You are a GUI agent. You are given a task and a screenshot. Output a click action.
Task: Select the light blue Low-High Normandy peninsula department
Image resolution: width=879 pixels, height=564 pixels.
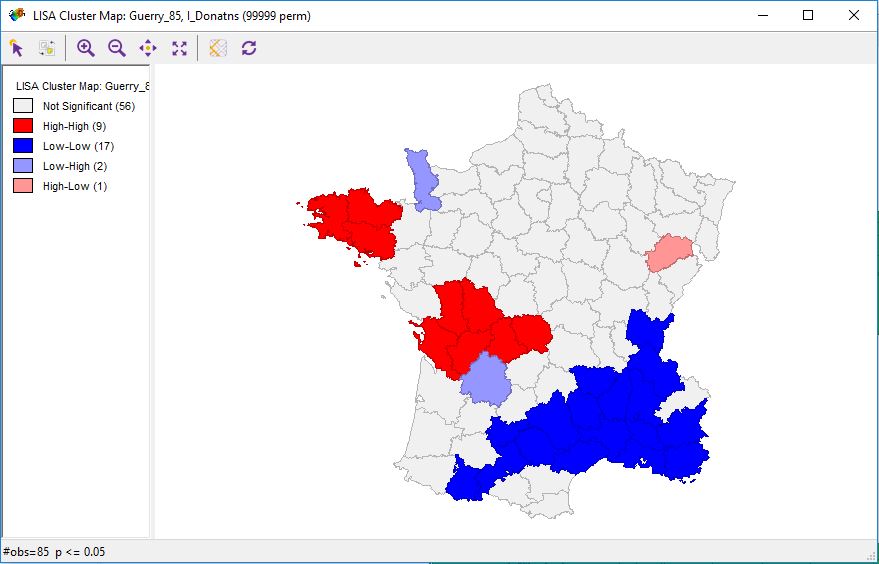[x=422, y=179]
